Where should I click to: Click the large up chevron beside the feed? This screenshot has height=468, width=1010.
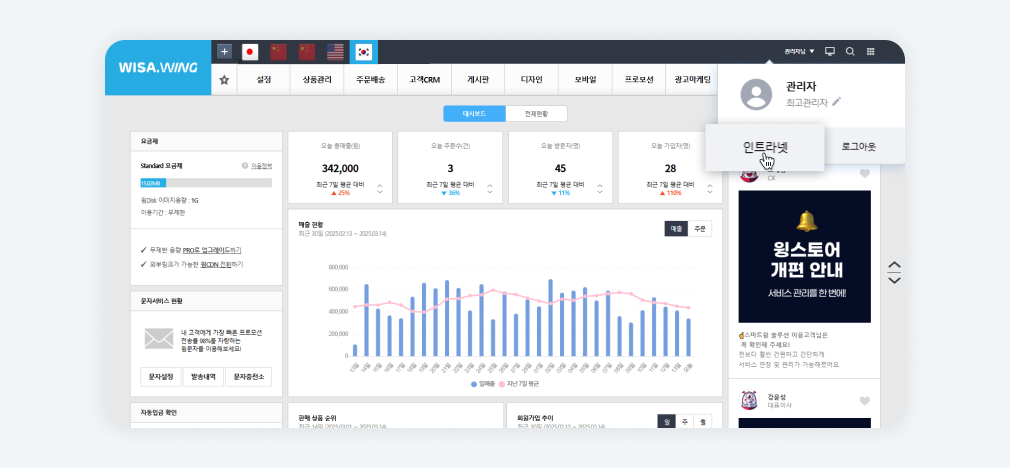(894, 265)
